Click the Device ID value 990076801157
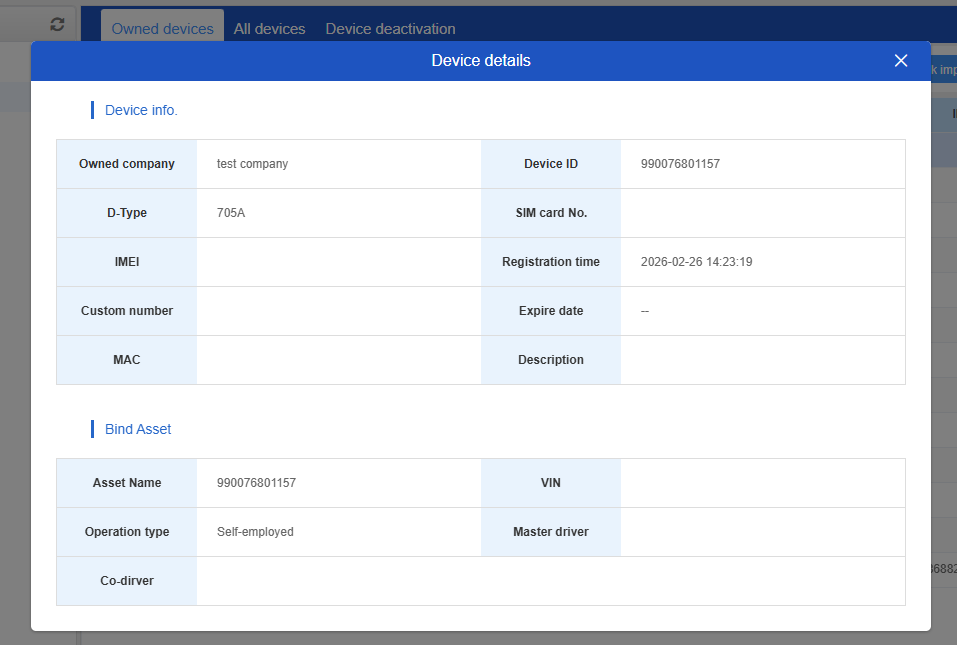The image size is (957, 645). [680, 164]
